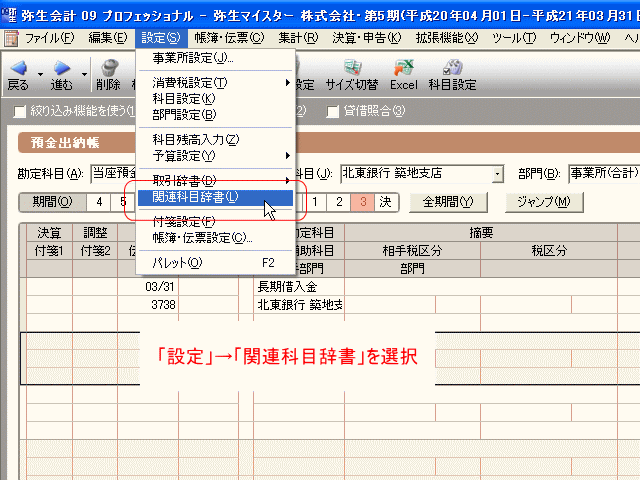Click the サイズ切替 toolbar icon

(352, 68)
